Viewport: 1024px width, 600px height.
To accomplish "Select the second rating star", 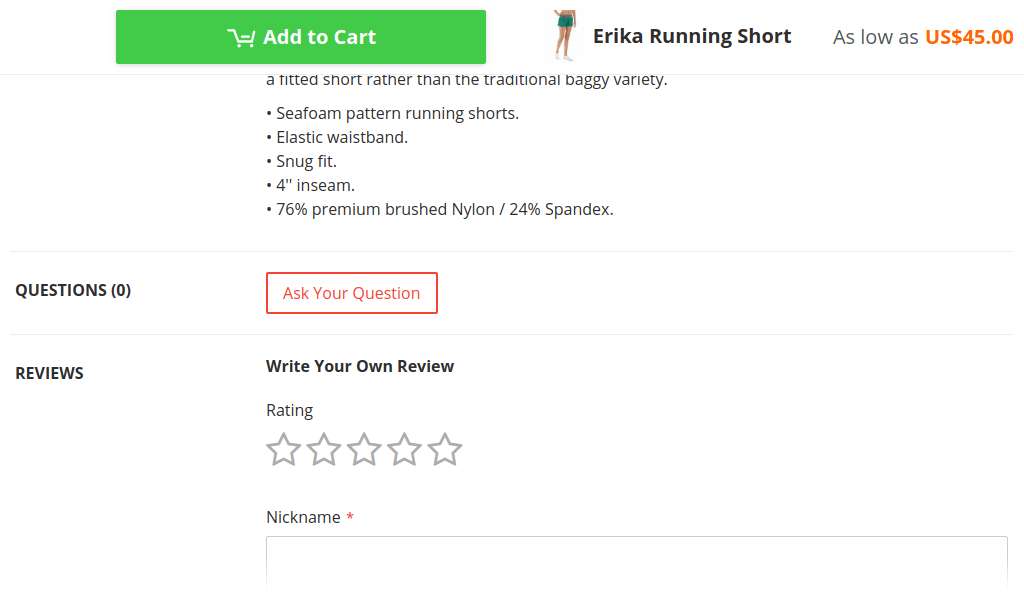I will 324,449.
